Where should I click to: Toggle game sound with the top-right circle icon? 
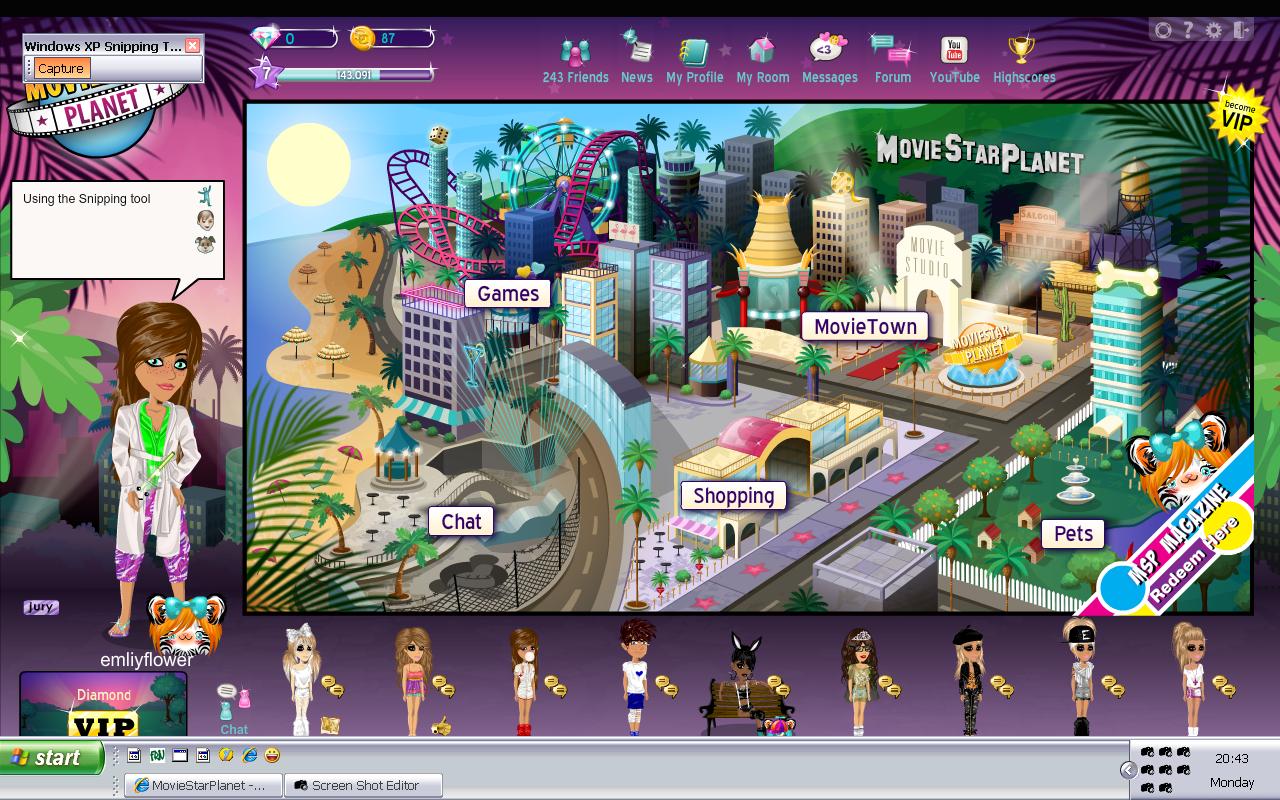pos(1162,30)
